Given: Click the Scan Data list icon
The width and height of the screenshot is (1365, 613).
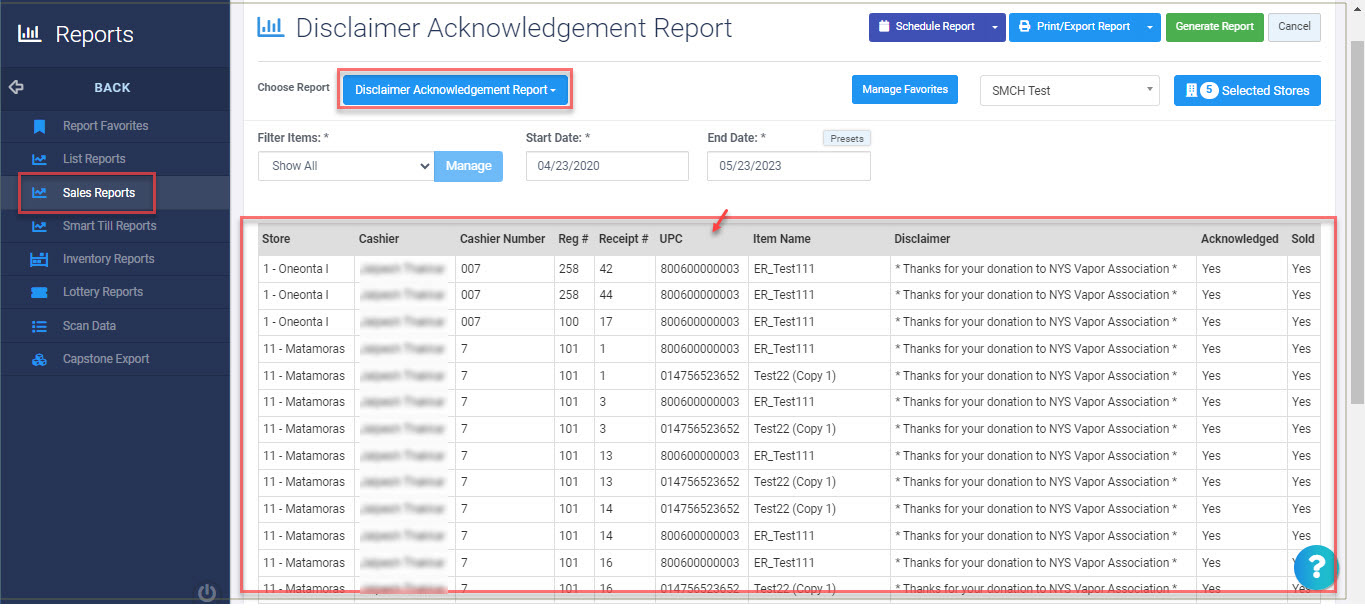Looking at the screenshot, I should click(x=39, y=326).
